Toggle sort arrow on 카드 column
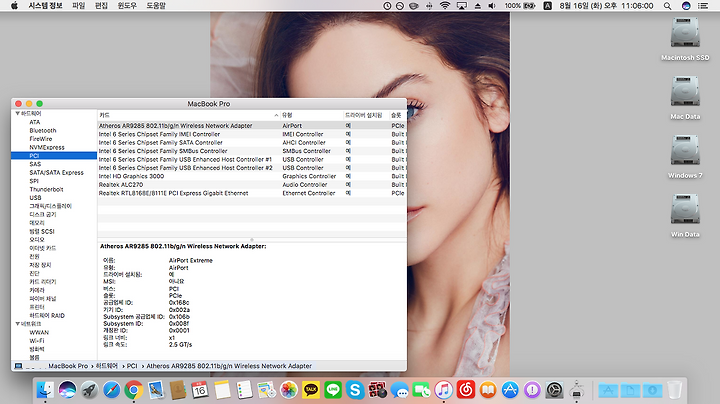The width and height of the screenshot is (720, 404). (x=276, y=115)
